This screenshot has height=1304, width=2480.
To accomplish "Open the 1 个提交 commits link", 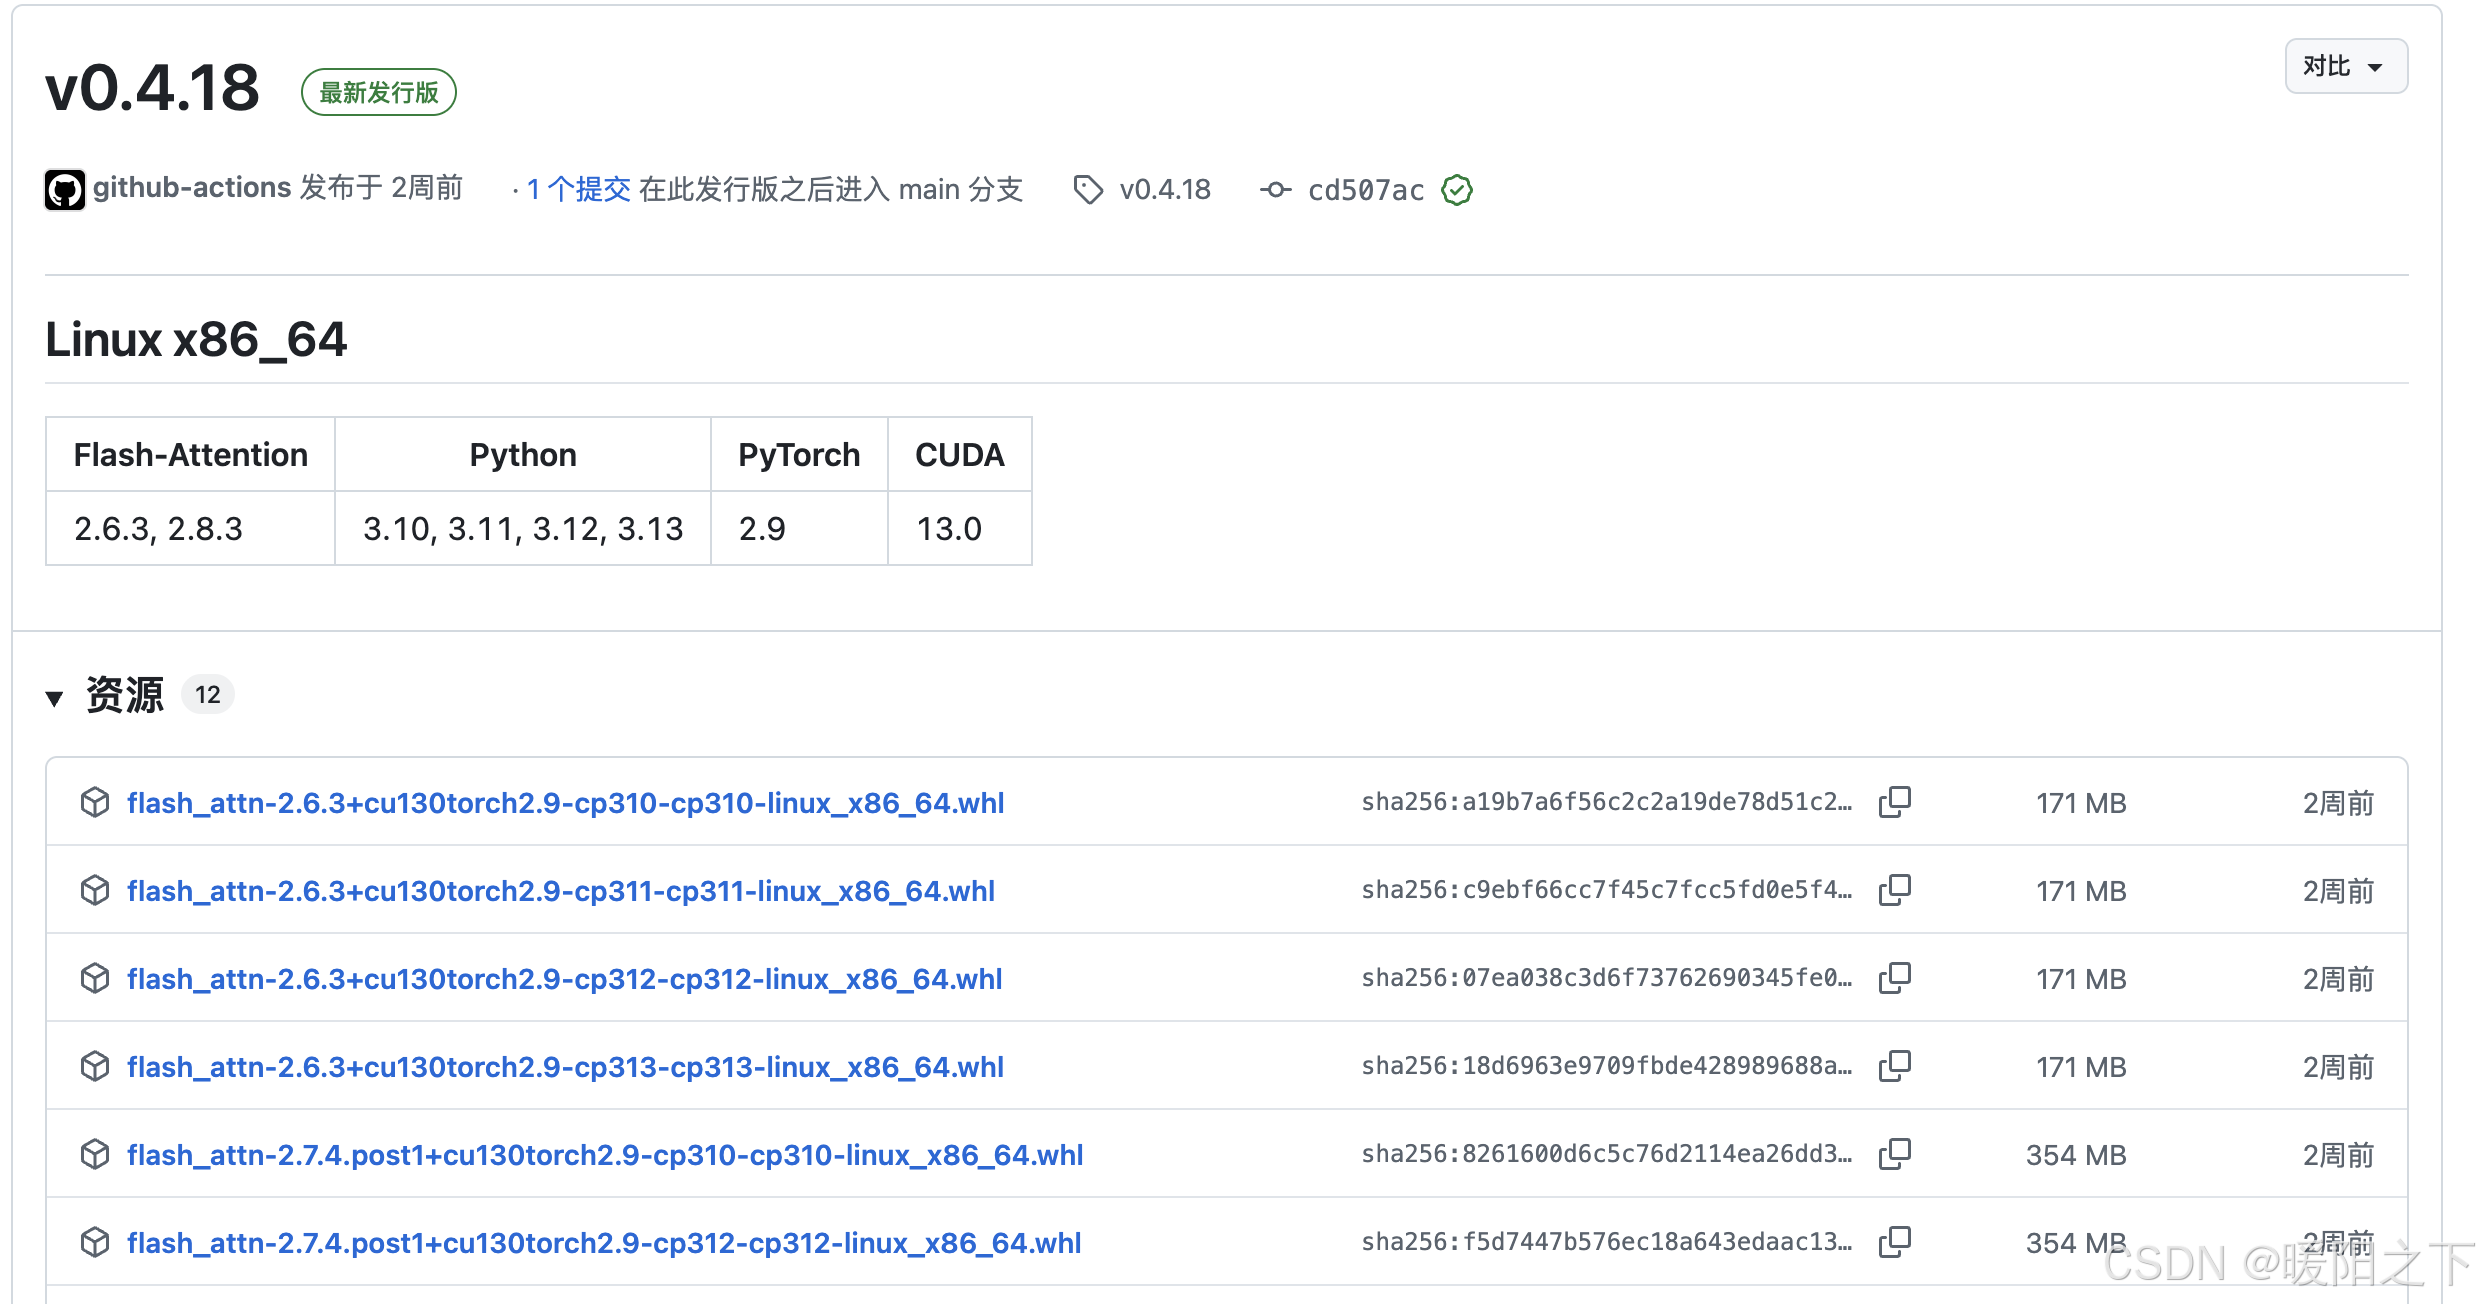I will pos(578,190).
